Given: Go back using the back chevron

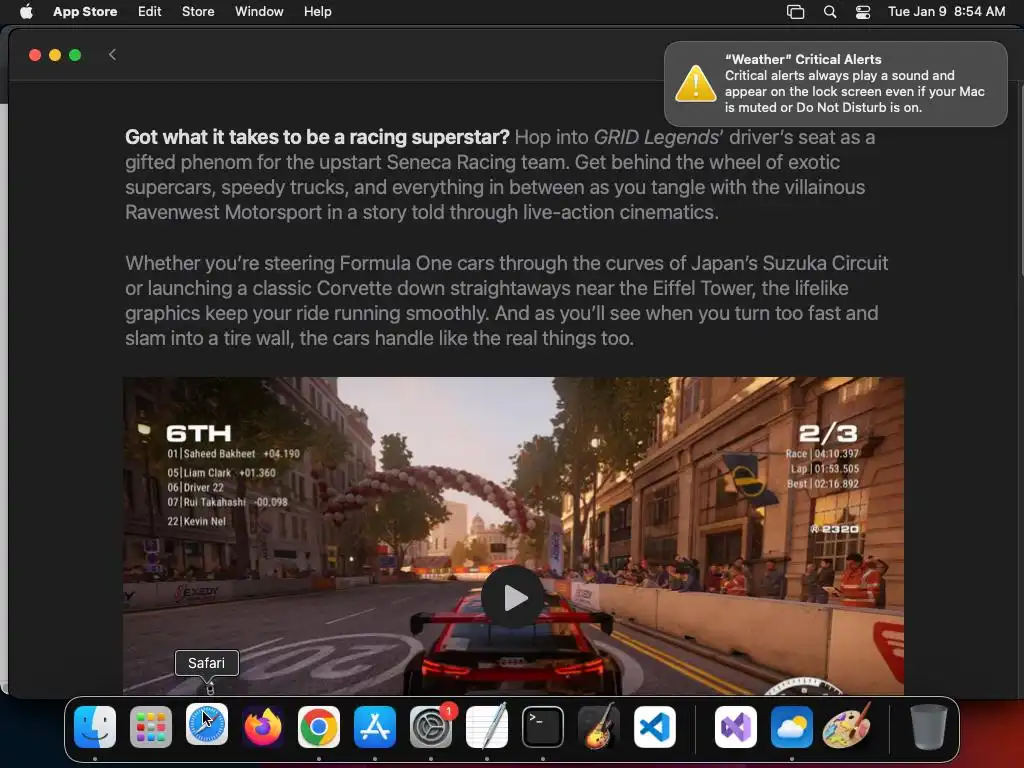Looking at the screenshot, I should (112, 54).
